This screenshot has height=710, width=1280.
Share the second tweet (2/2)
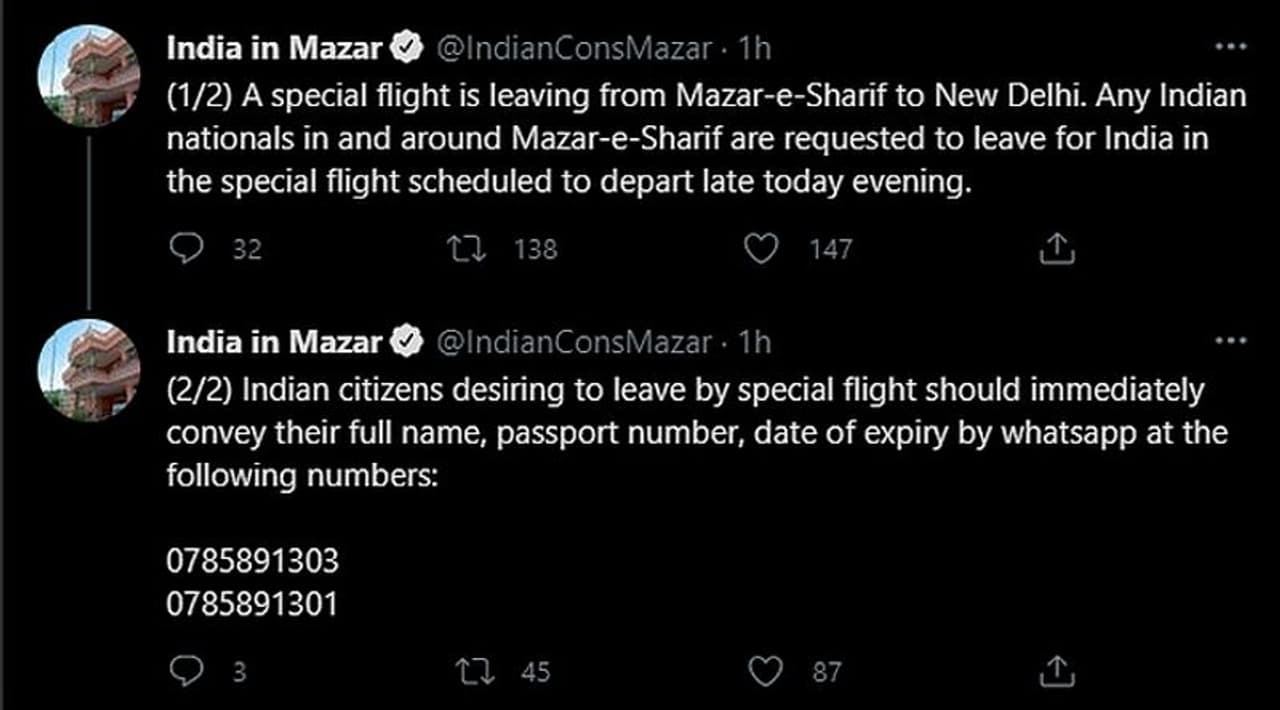tap(1056, 671)
